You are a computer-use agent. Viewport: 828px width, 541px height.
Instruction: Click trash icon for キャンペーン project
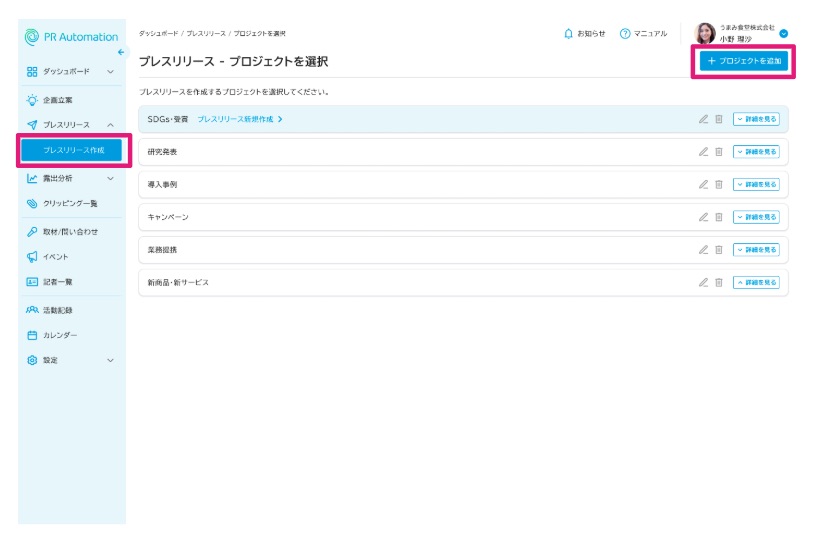coord(718,217)
